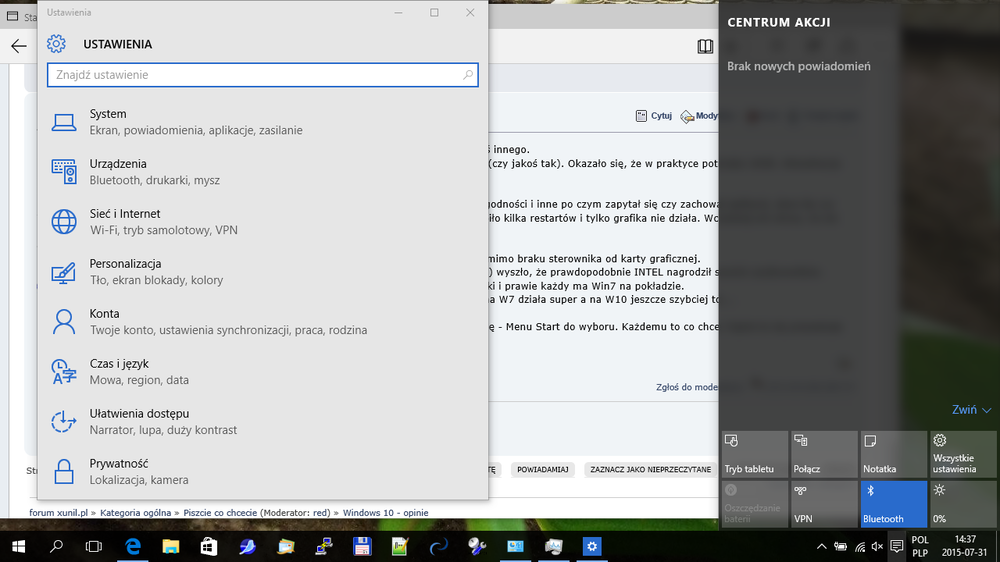Click the Połącz quick action tile

pyautogui.click(x=824, y=454)
